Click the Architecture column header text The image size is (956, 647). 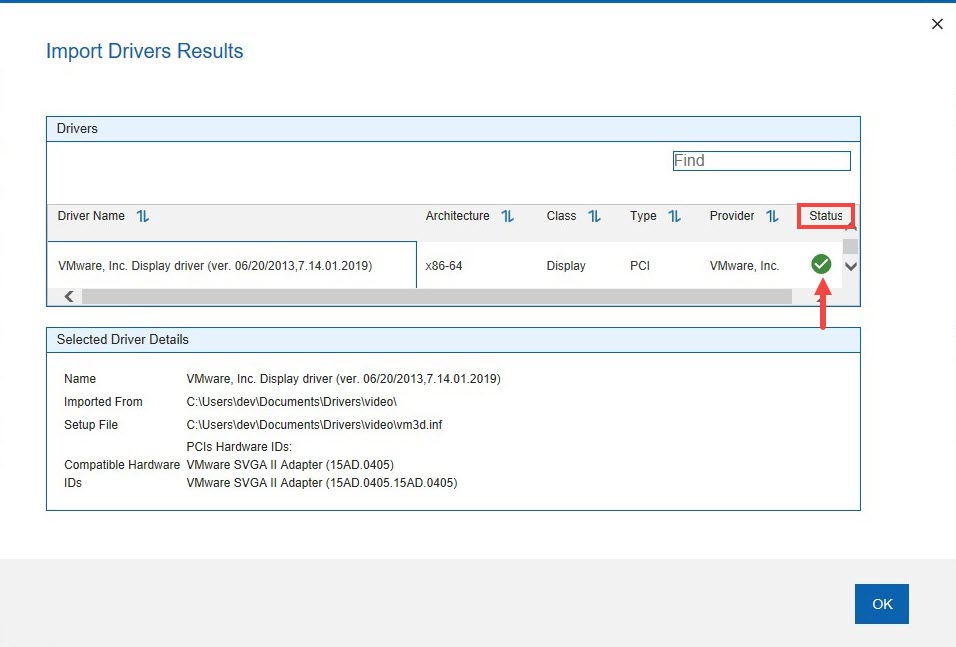click(457, 216)
